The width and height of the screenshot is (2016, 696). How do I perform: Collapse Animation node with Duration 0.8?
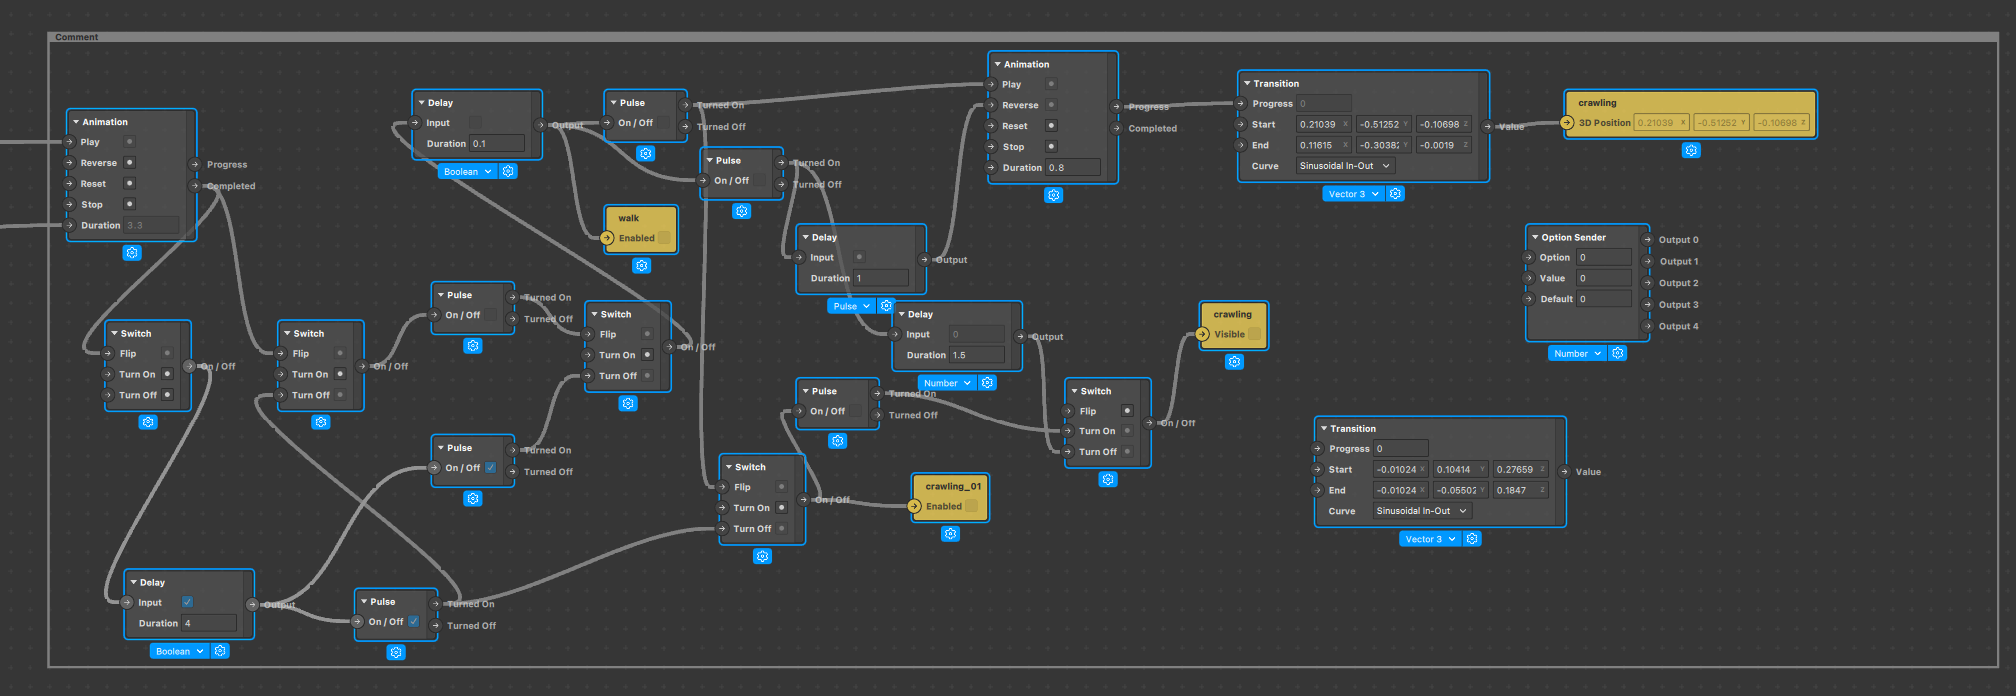pos(997,64)
